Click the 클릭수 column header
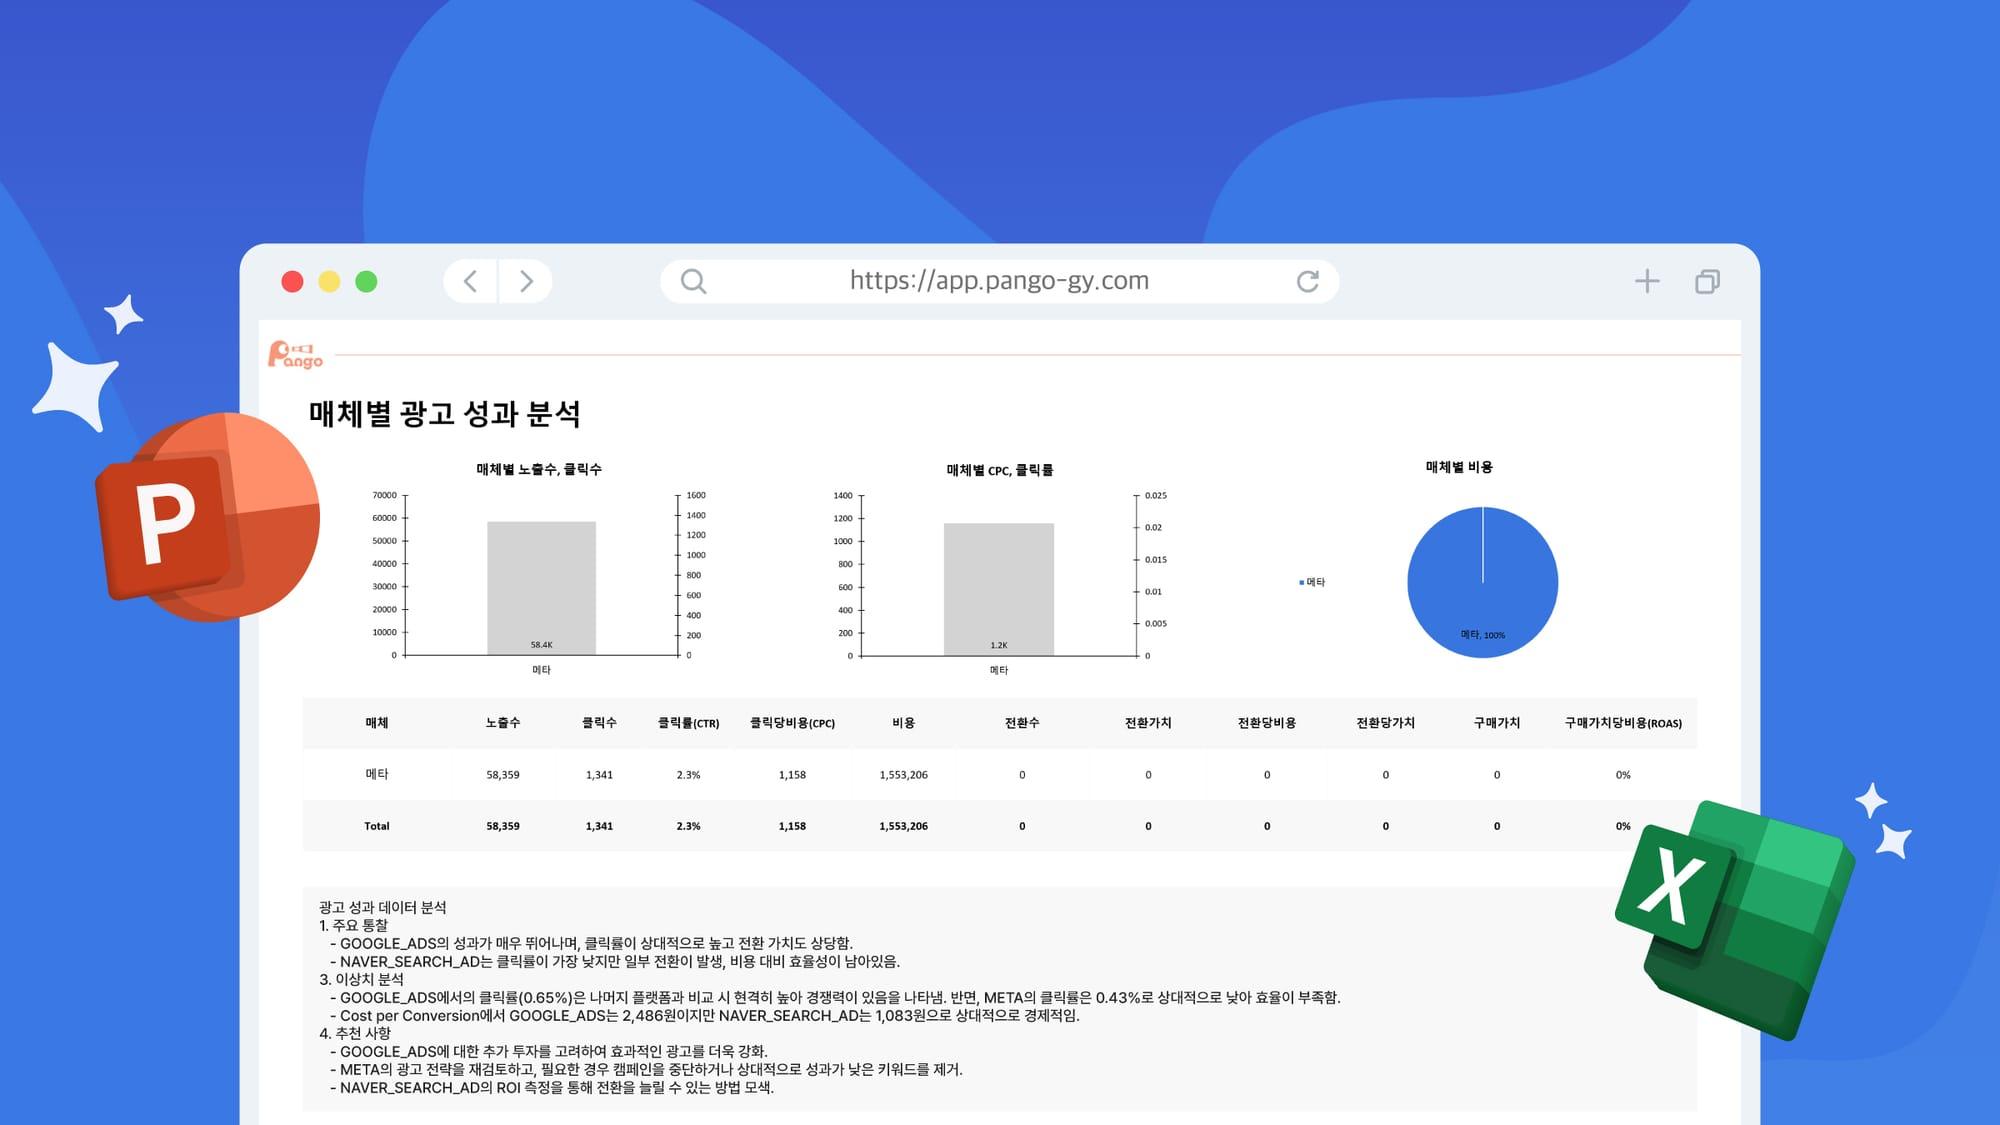The image size is (2000, 1125). 599,723
